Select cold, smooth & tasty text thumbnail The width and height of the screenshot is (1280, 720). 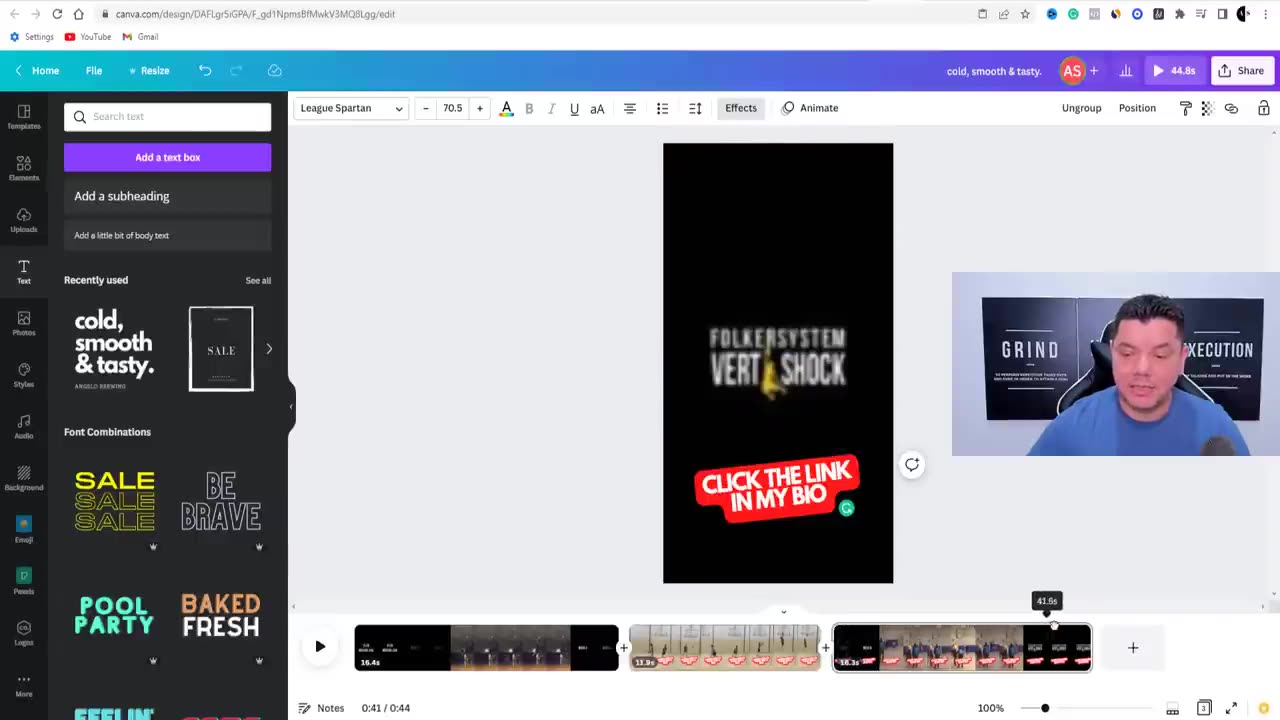[x=114, y=349]
